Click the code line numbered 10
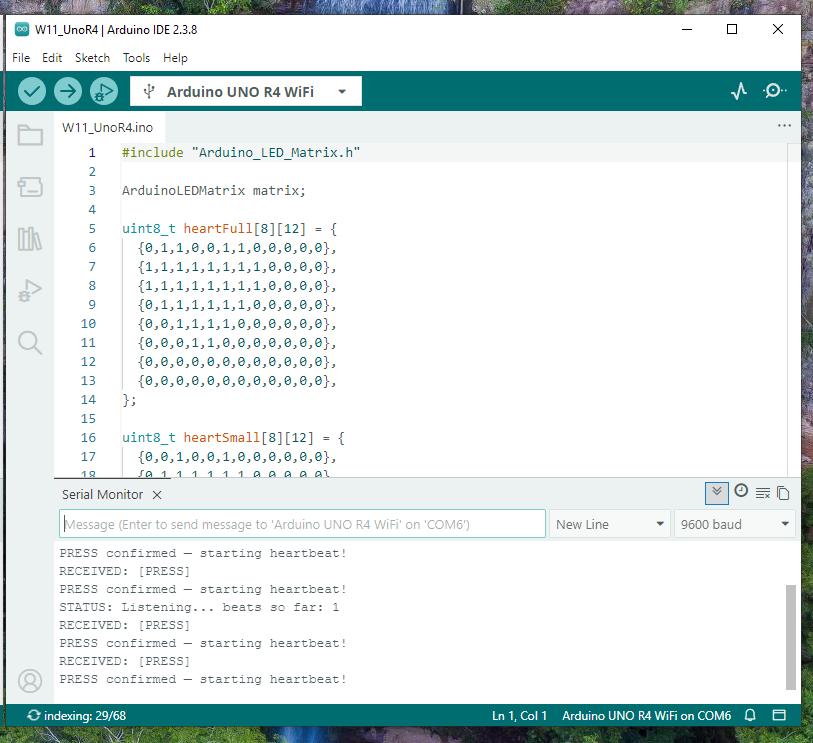Image resolution: width=813 pixels, height=743 pixels. (237, 324)
